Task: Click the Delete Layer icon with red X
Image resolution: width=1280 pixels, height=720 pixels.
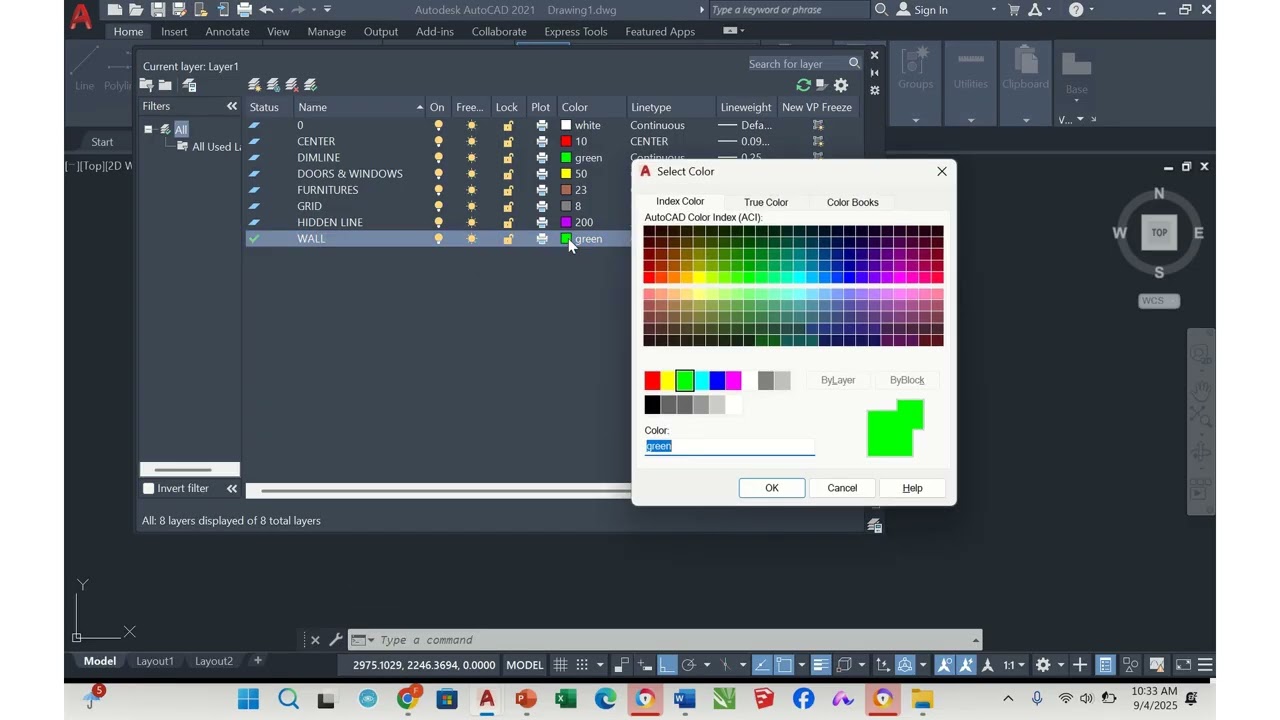Action: (292, 85)
